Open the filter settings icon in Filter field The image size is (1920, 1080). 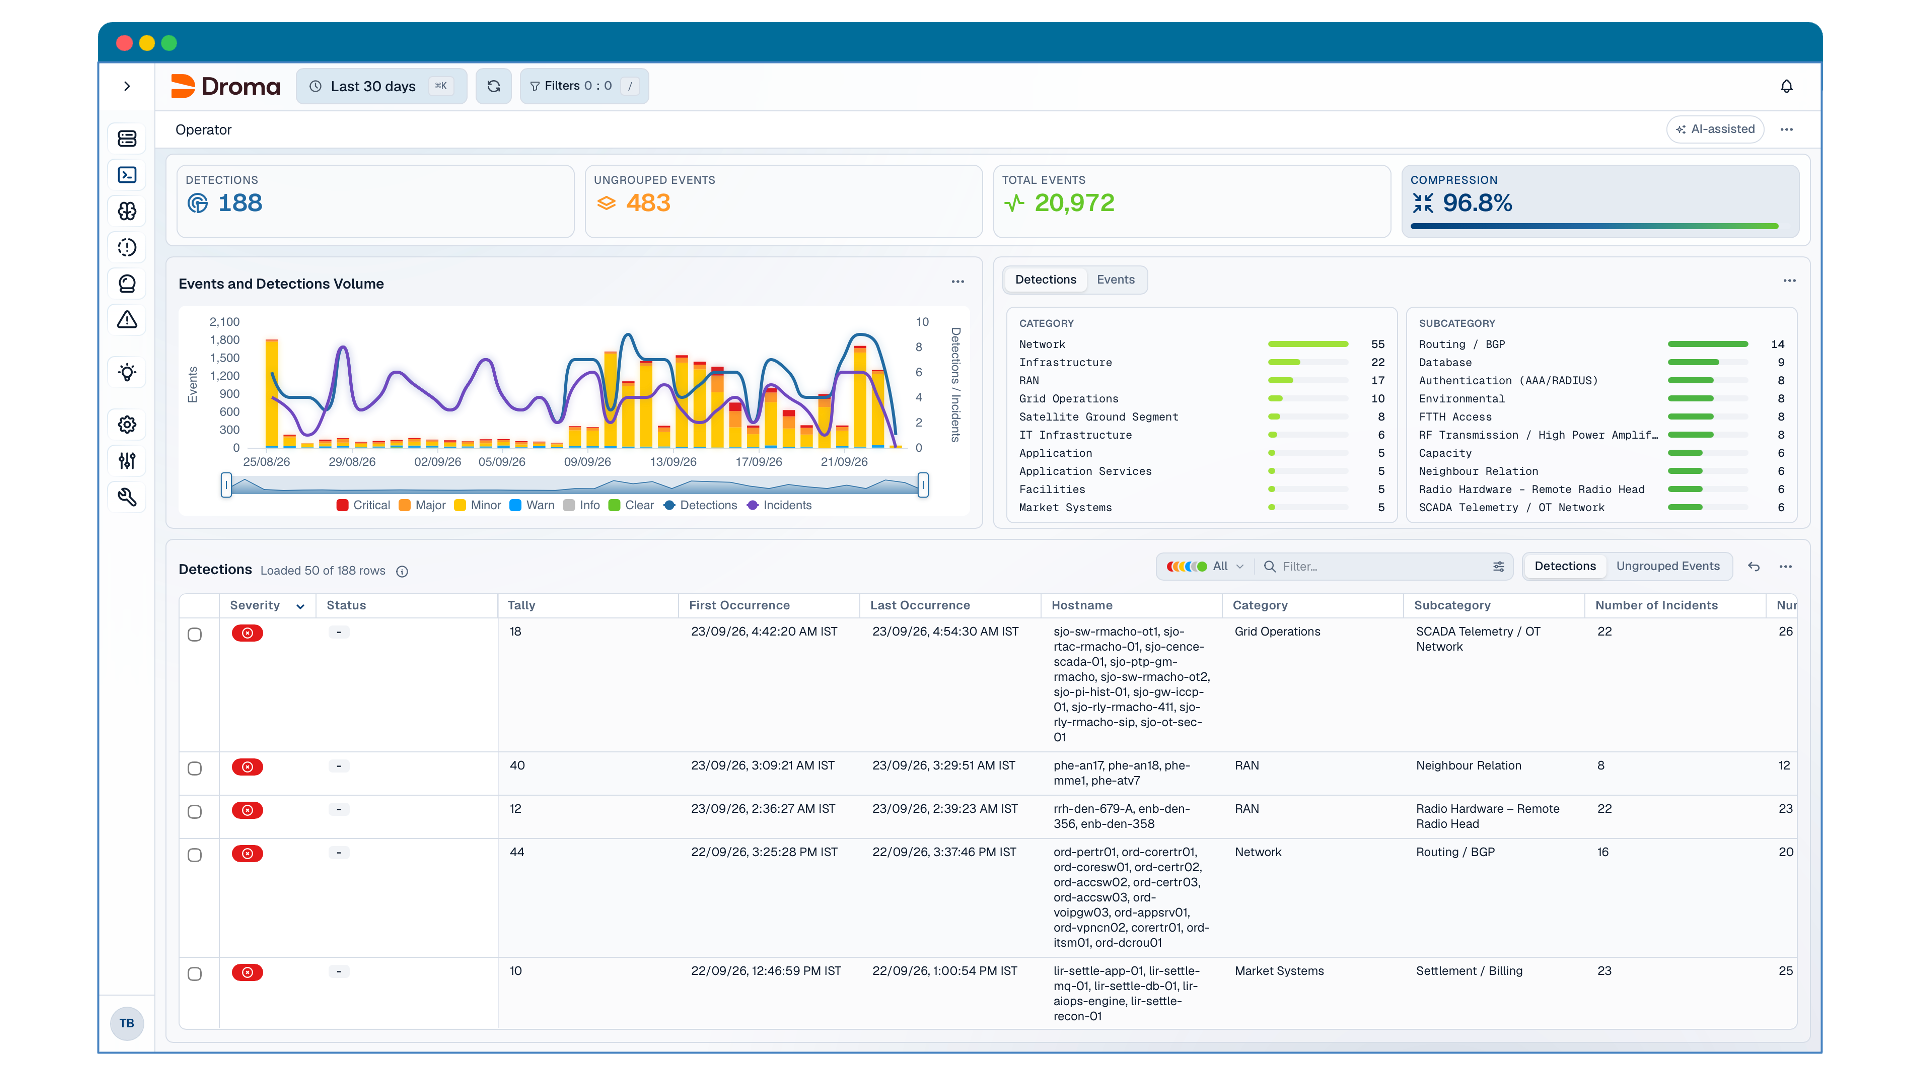point(1499,566)
